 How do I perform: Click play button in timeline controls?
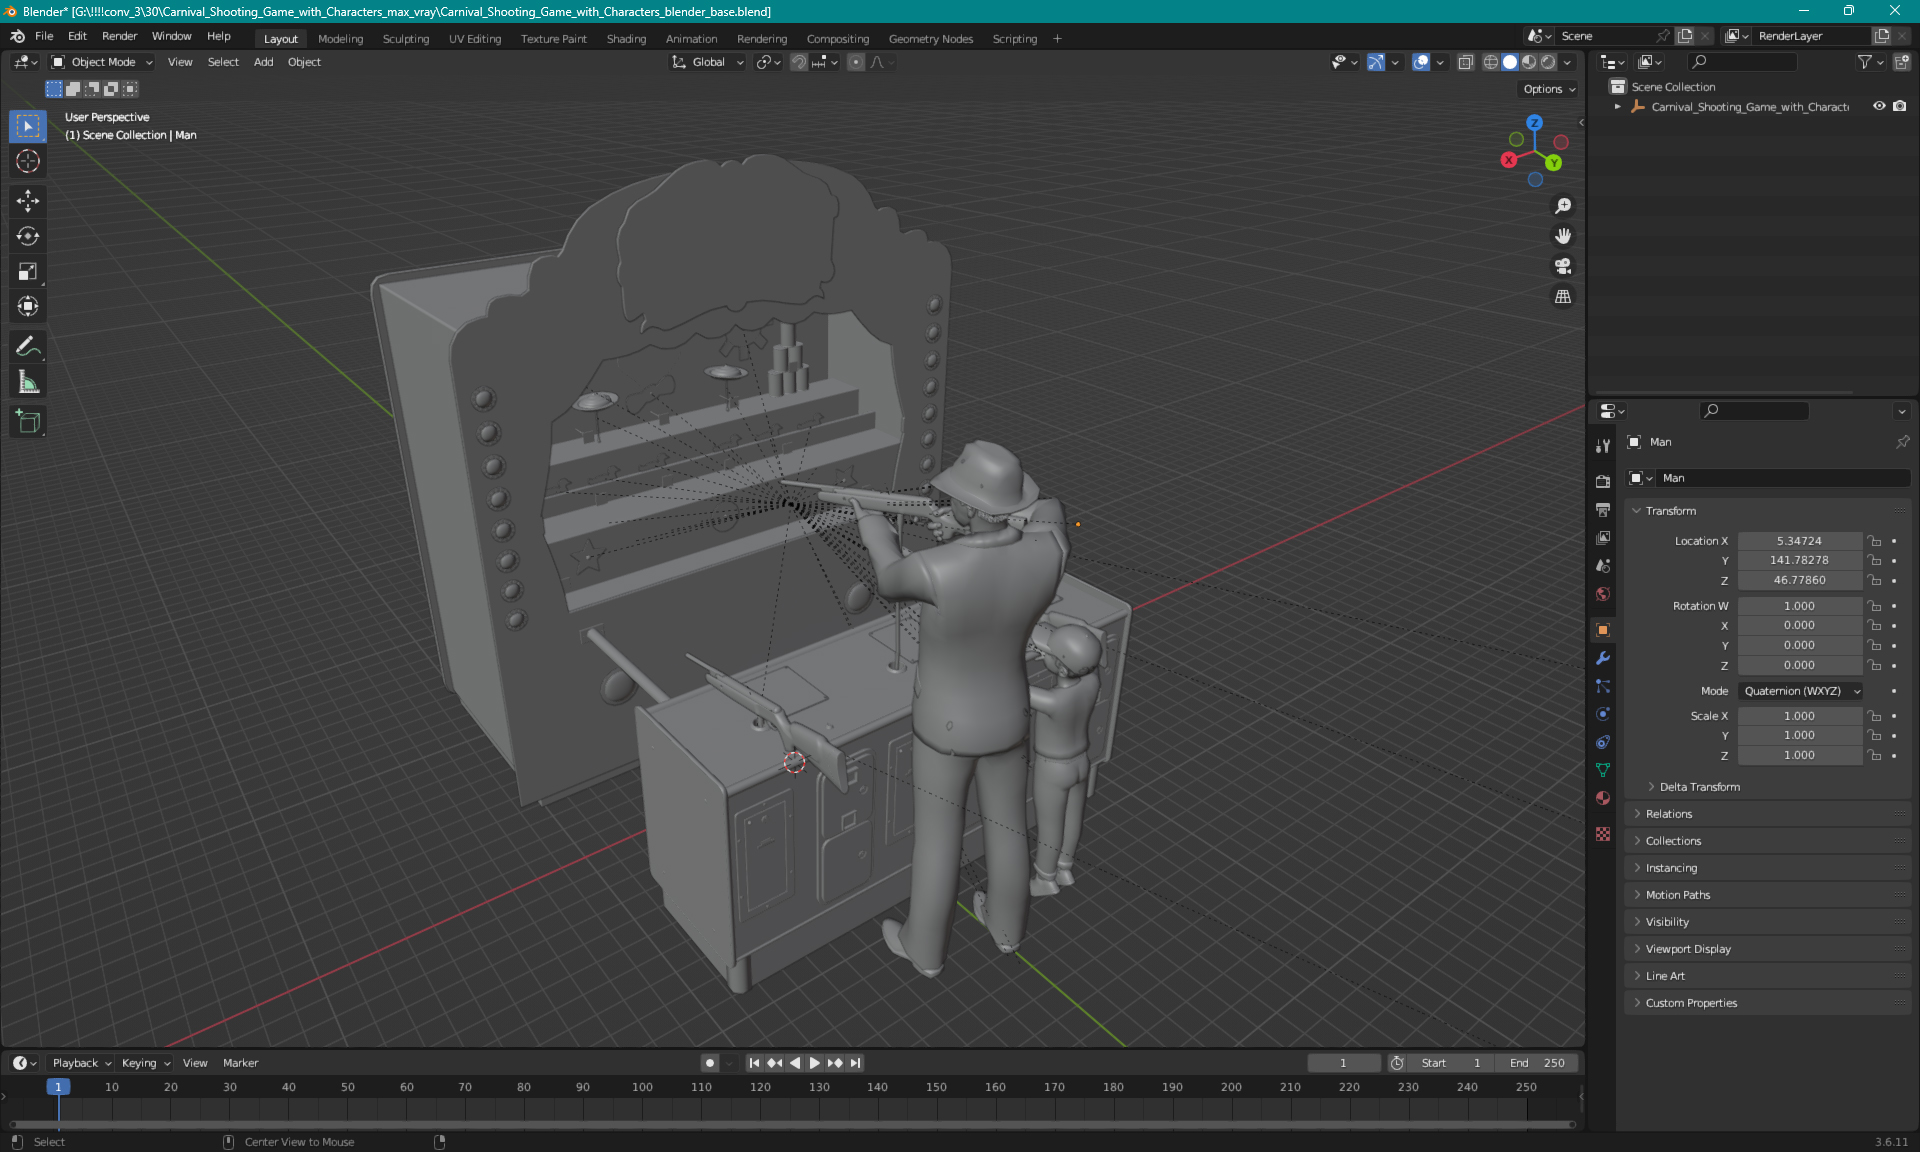813,1061
